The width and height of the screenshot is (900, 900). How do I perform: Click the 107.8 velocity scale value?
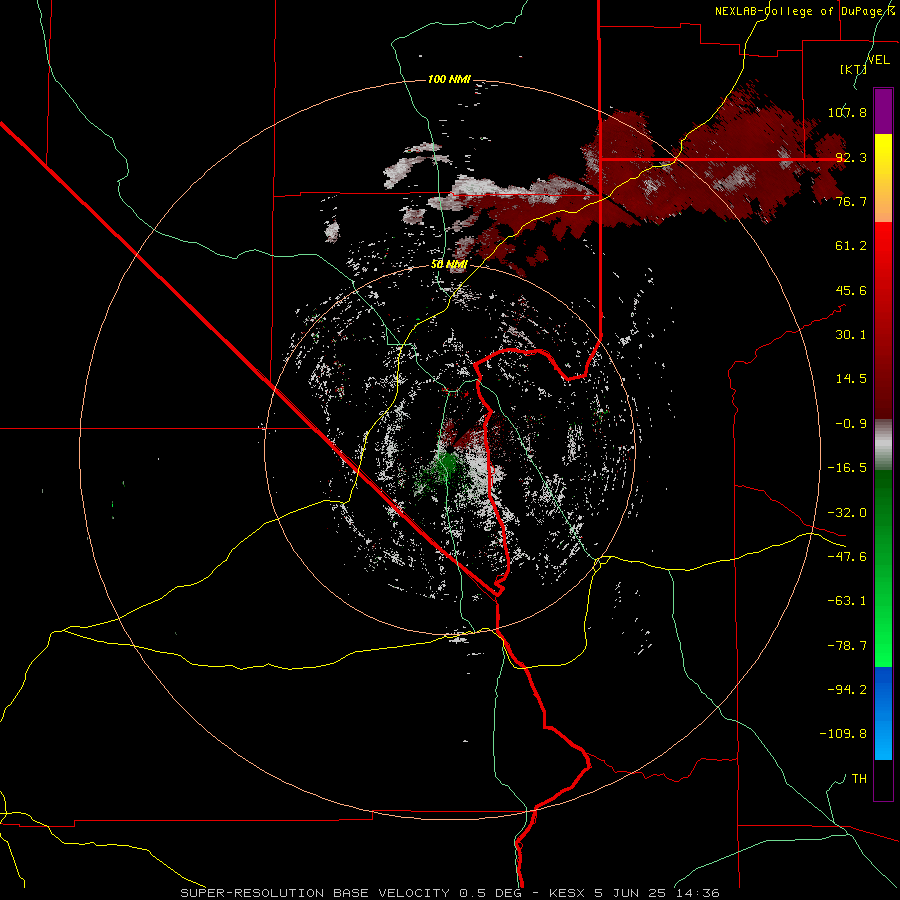(847, 112)
